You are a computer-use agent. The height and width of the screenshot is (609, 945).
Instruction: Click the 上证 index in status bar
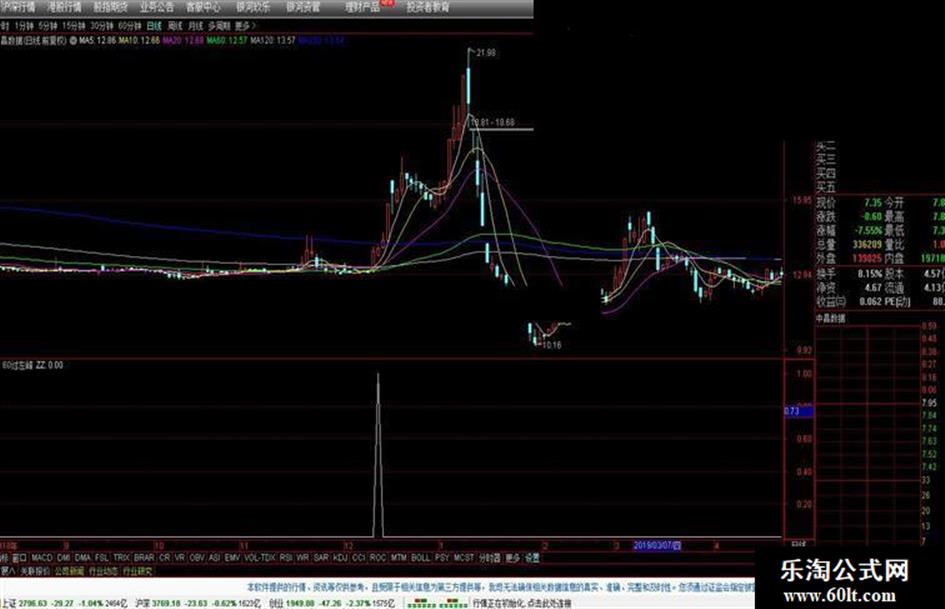(64, 603)
